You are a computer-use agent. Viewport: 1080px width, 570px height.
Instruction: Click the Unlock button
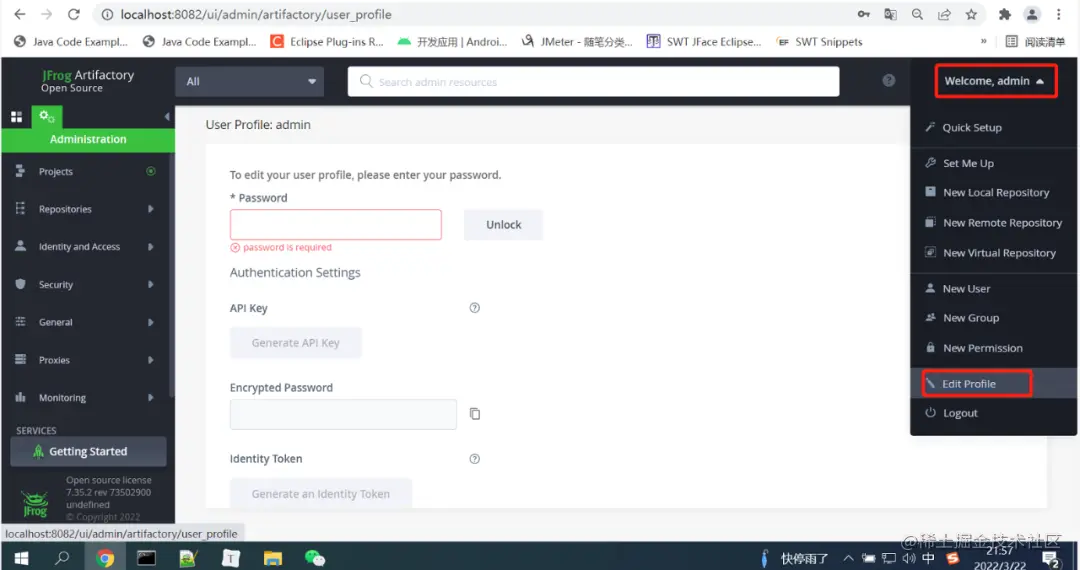click(x=503, y=224)
